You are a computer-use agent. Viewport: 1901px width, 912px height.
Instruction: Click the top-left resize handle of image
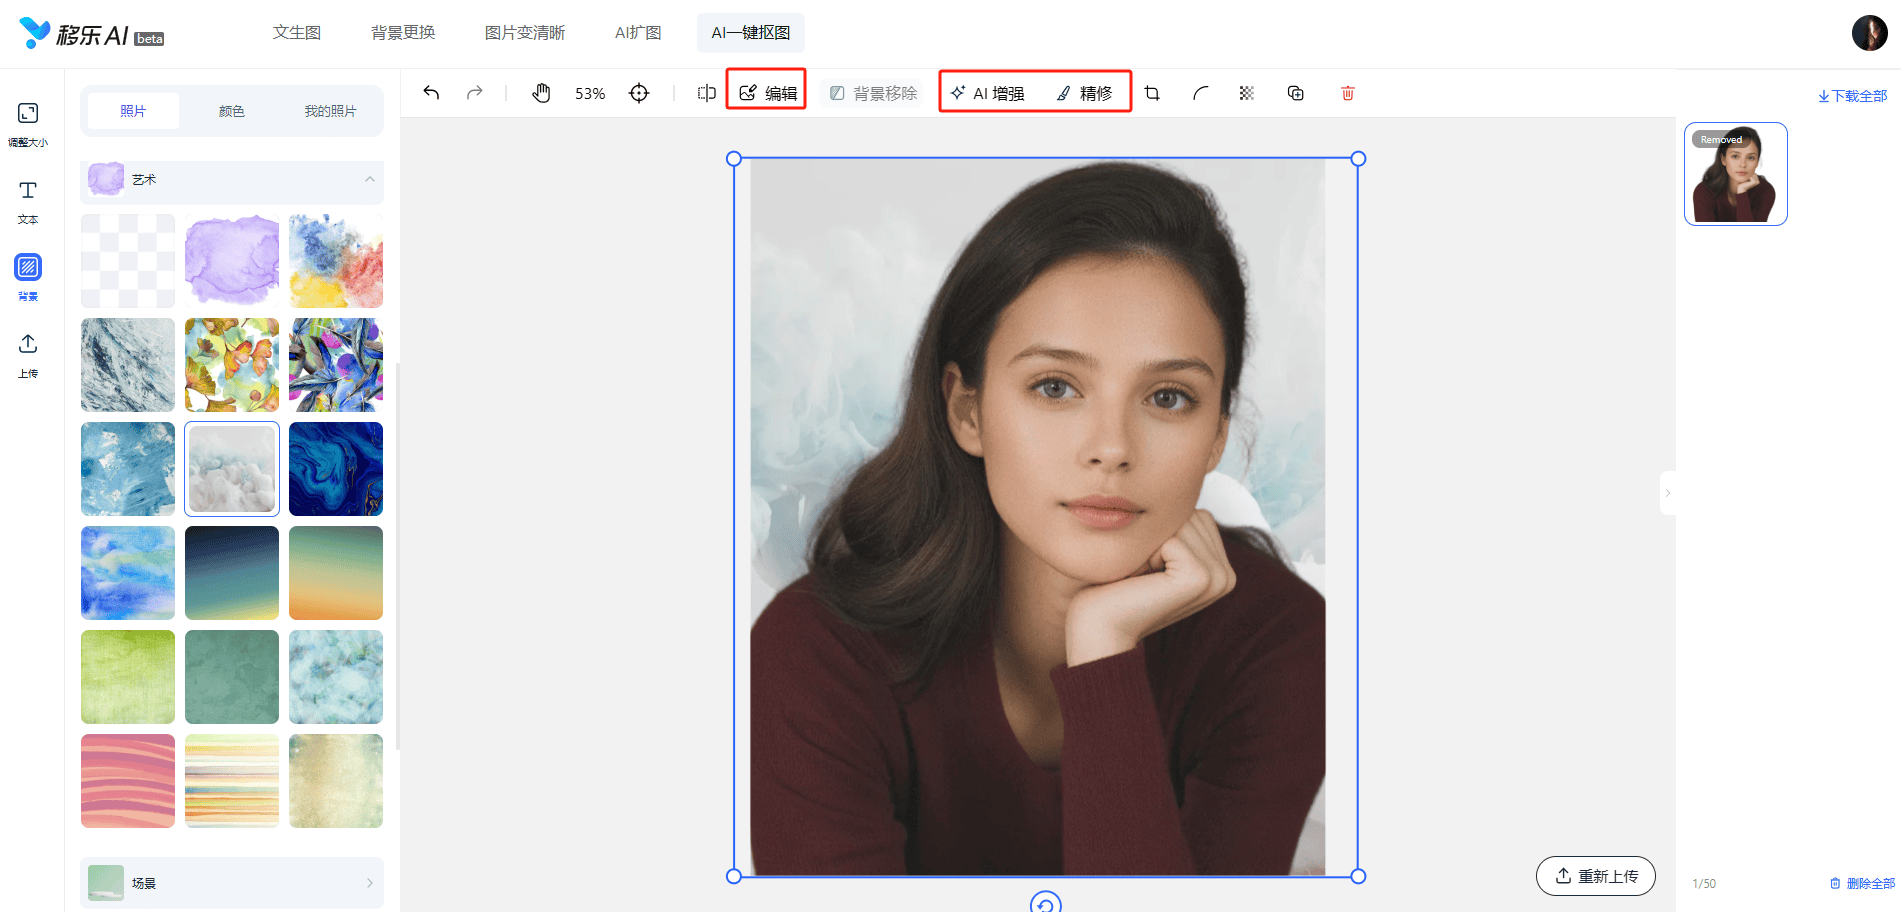(x=734, y=158)
